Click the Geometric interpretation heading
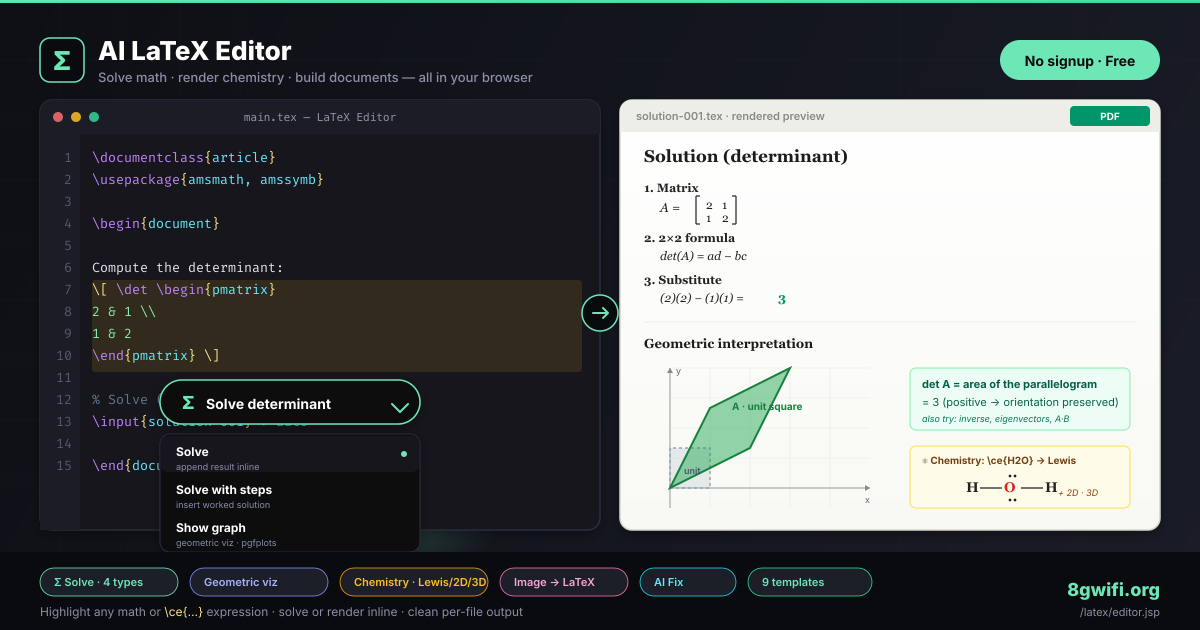Screen dimensions: 1200x630 click(728, 344)
